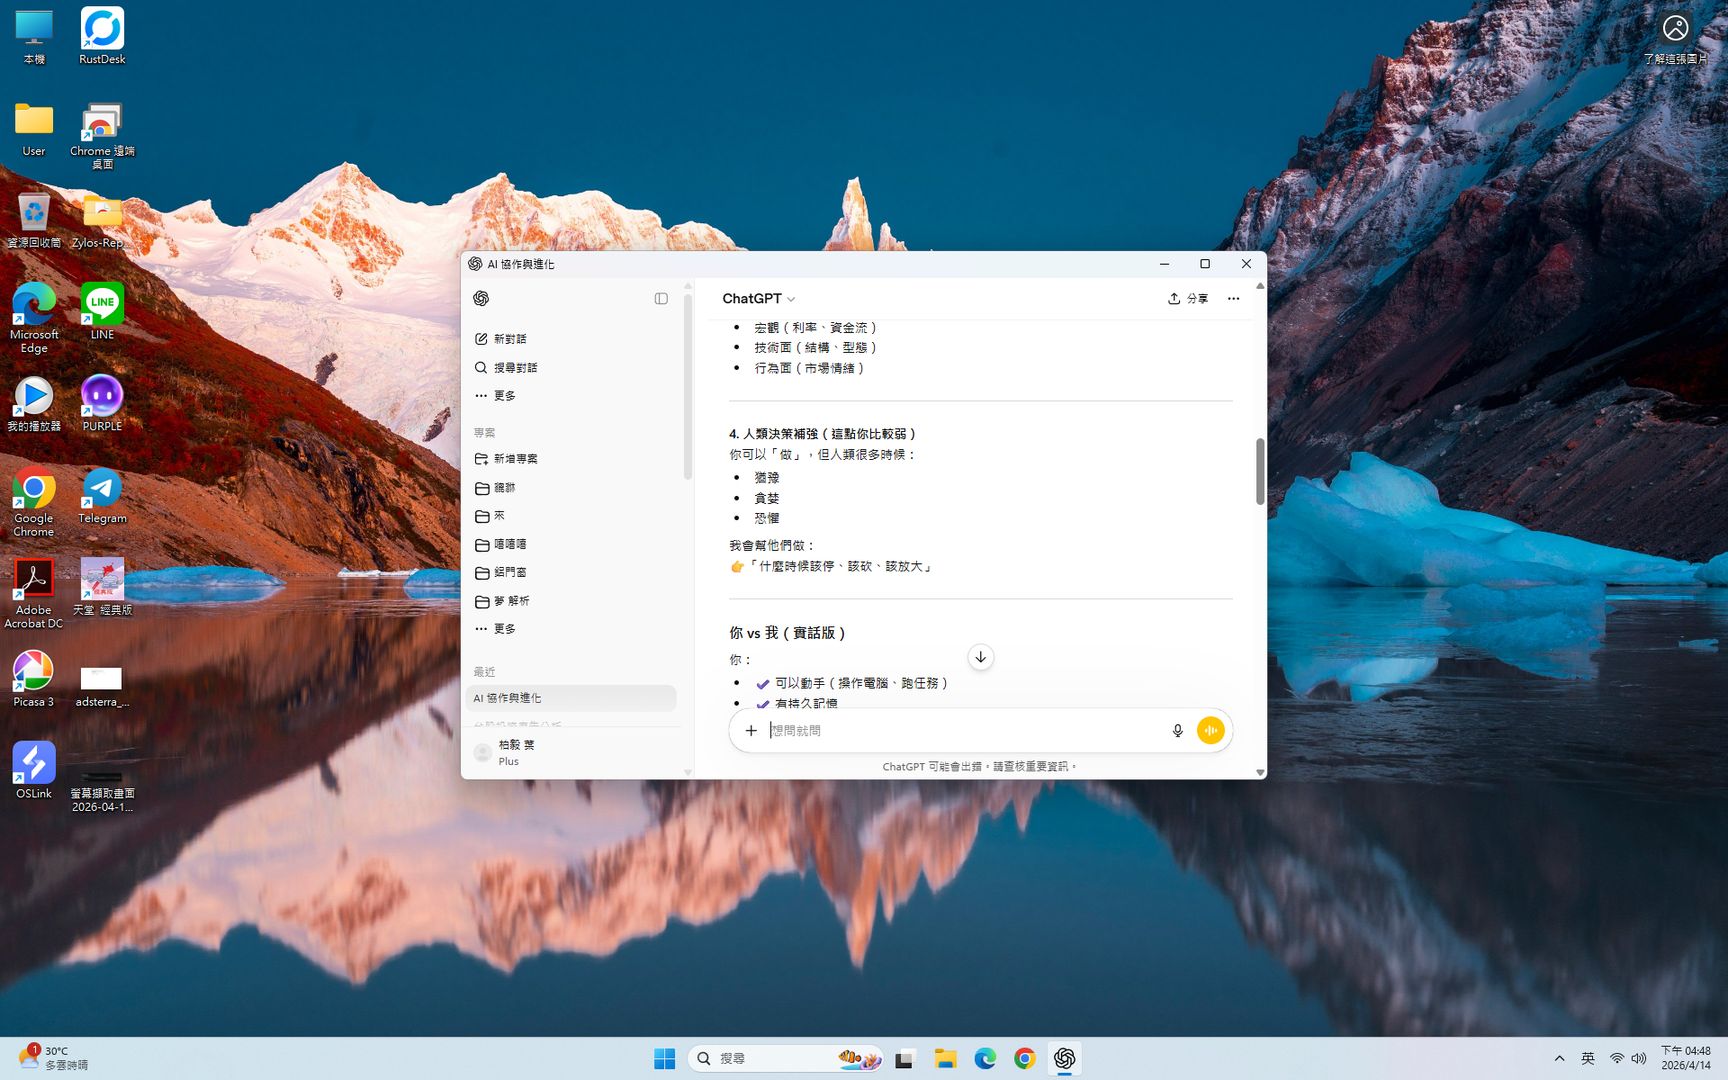The width and height of the screenshot is (1728, 1080).
Task: Expand 更多 below 搜尋對話
Action: tap(504, 396)
